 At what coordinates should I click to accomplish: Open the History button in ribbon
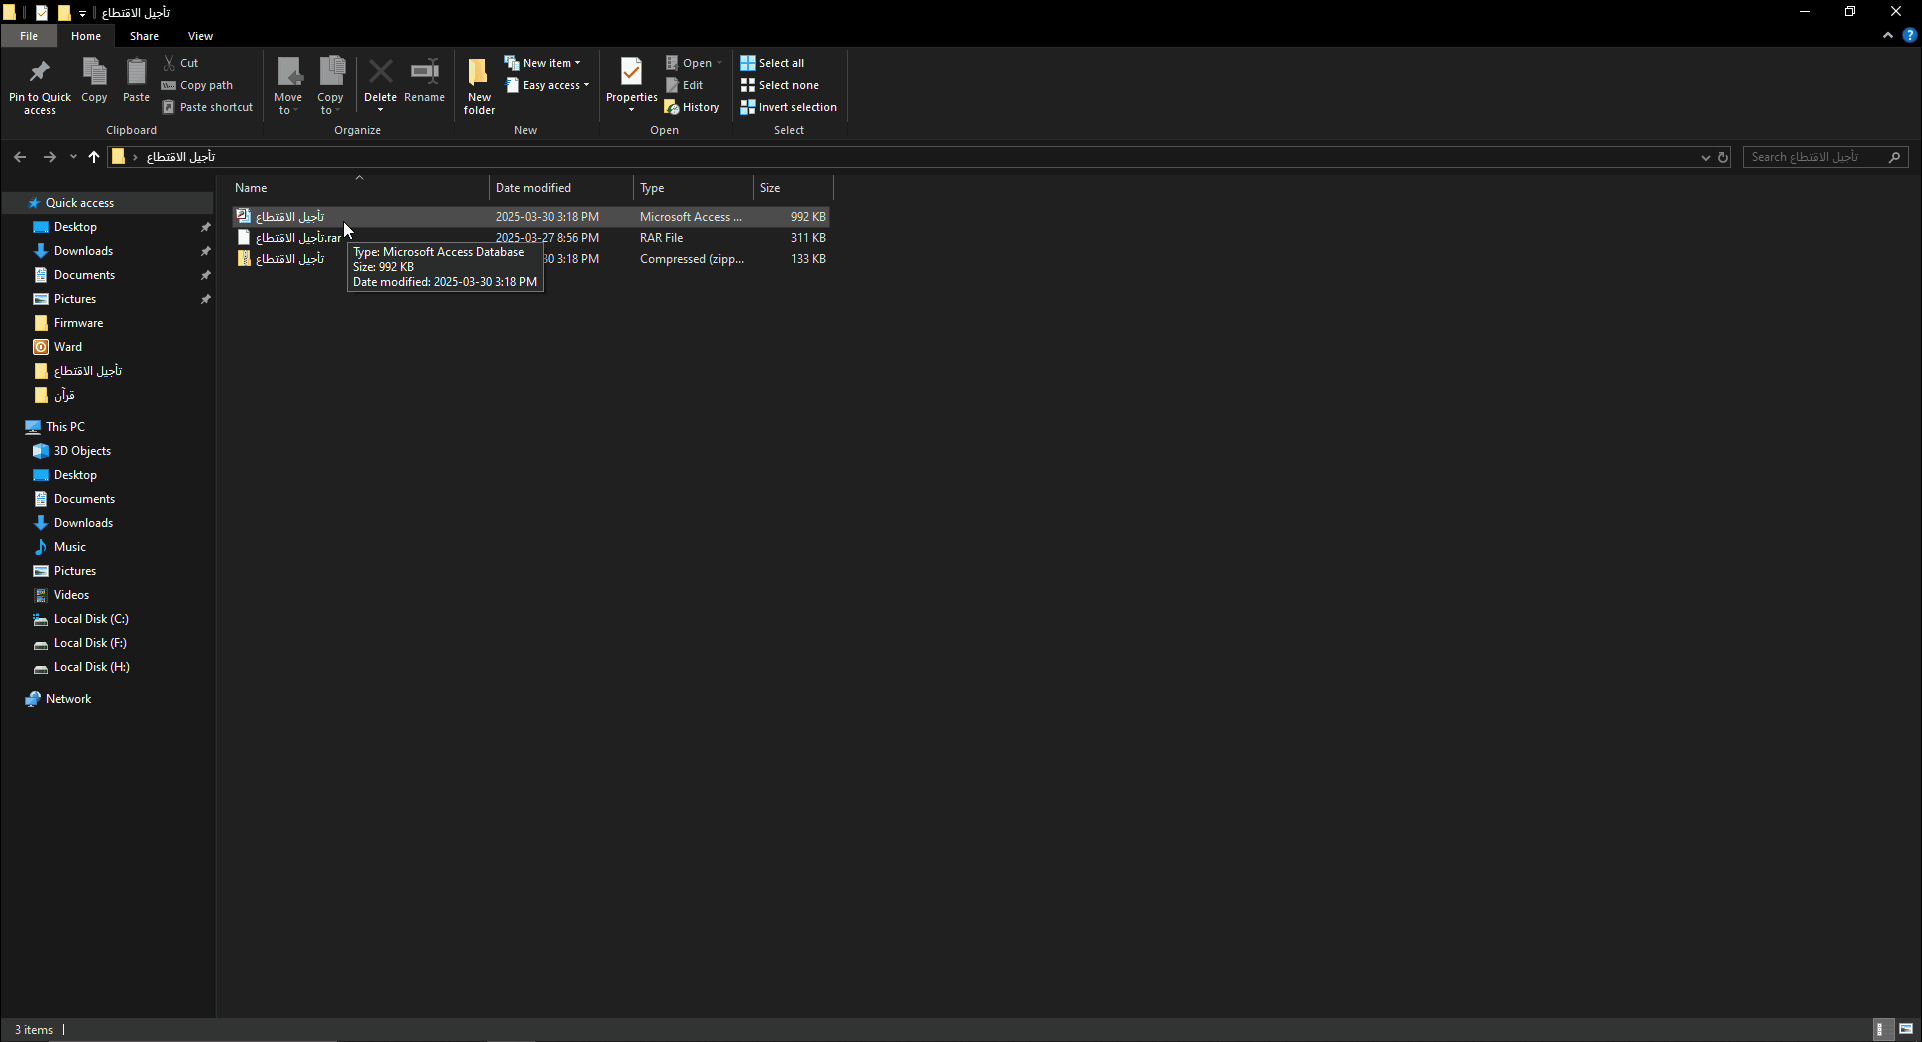coord(692,107)
